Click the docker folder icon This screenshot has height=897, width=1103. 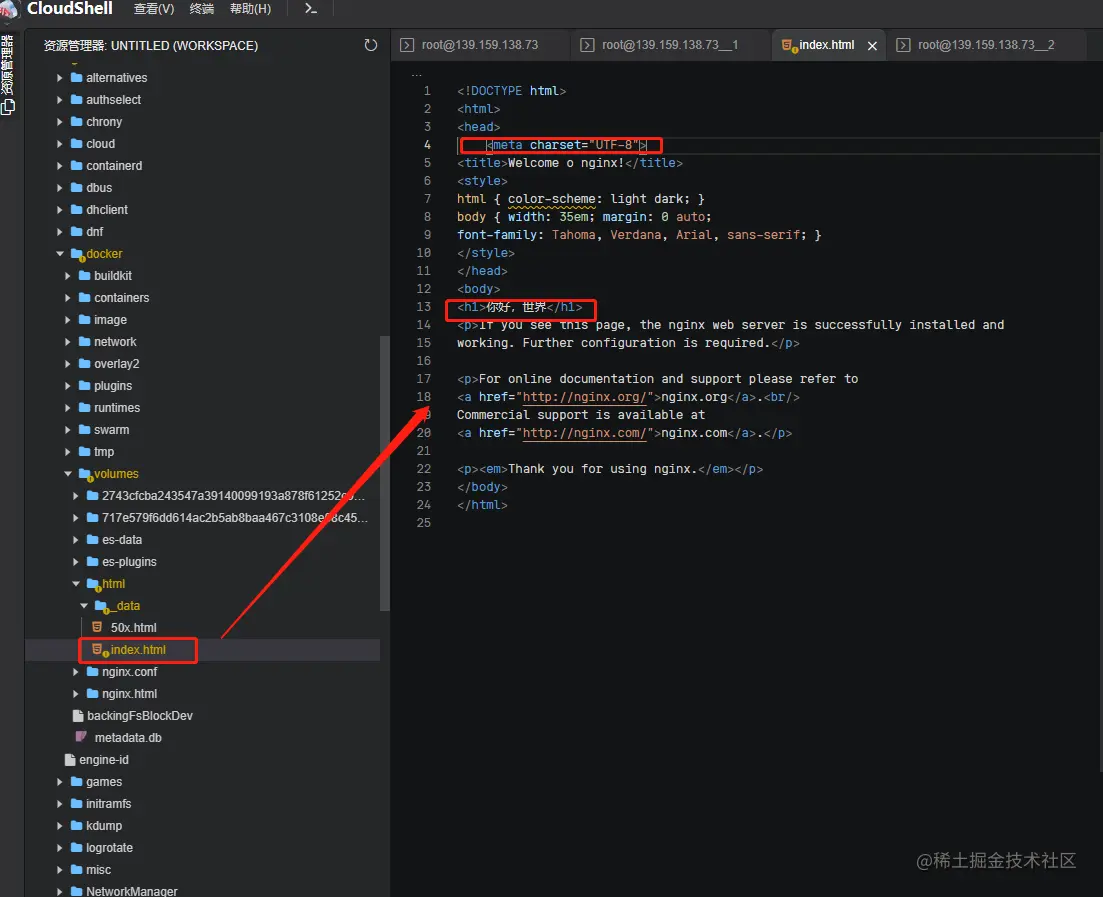pyautogui.click(x=77, y=253)
